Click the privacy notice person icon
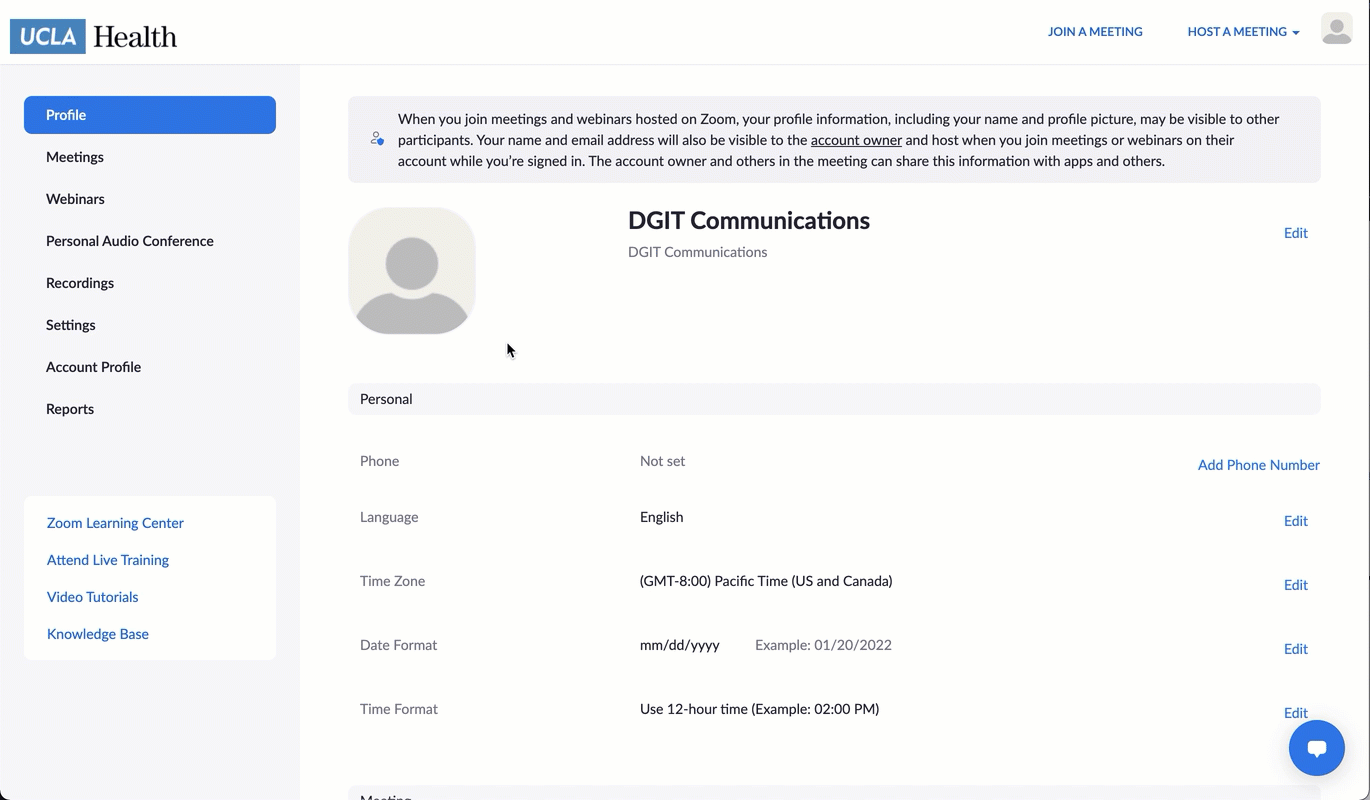The height and width of the screenshot is (800, 1370). pyautogui.click(x=377, y=139)
